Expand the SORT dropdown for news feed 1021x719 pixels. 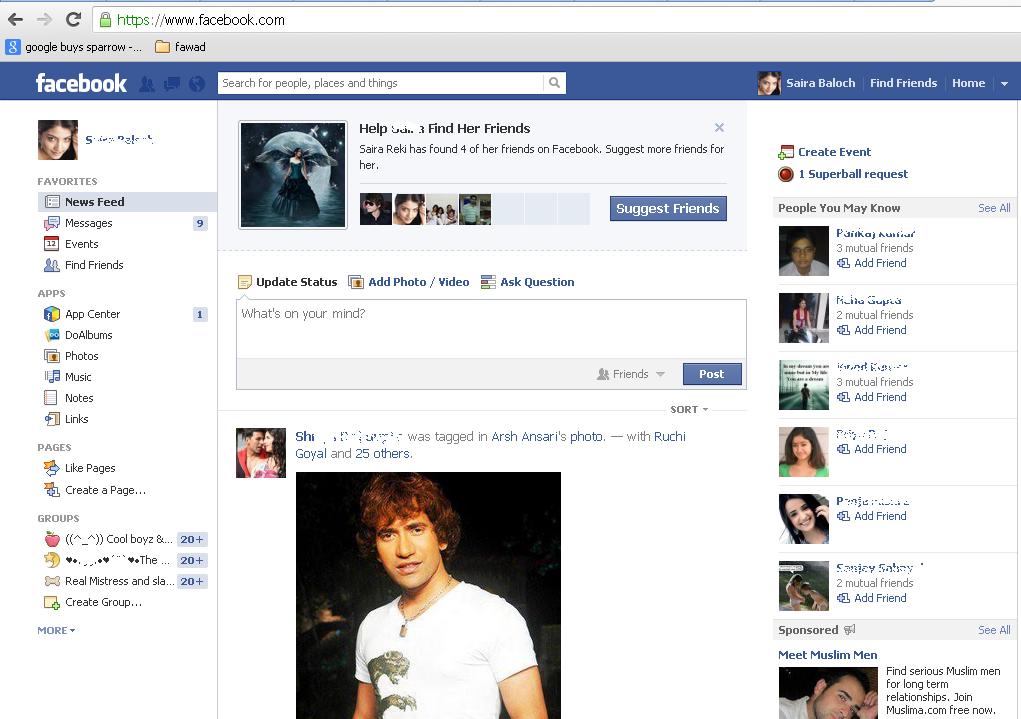tap(689, 410)
